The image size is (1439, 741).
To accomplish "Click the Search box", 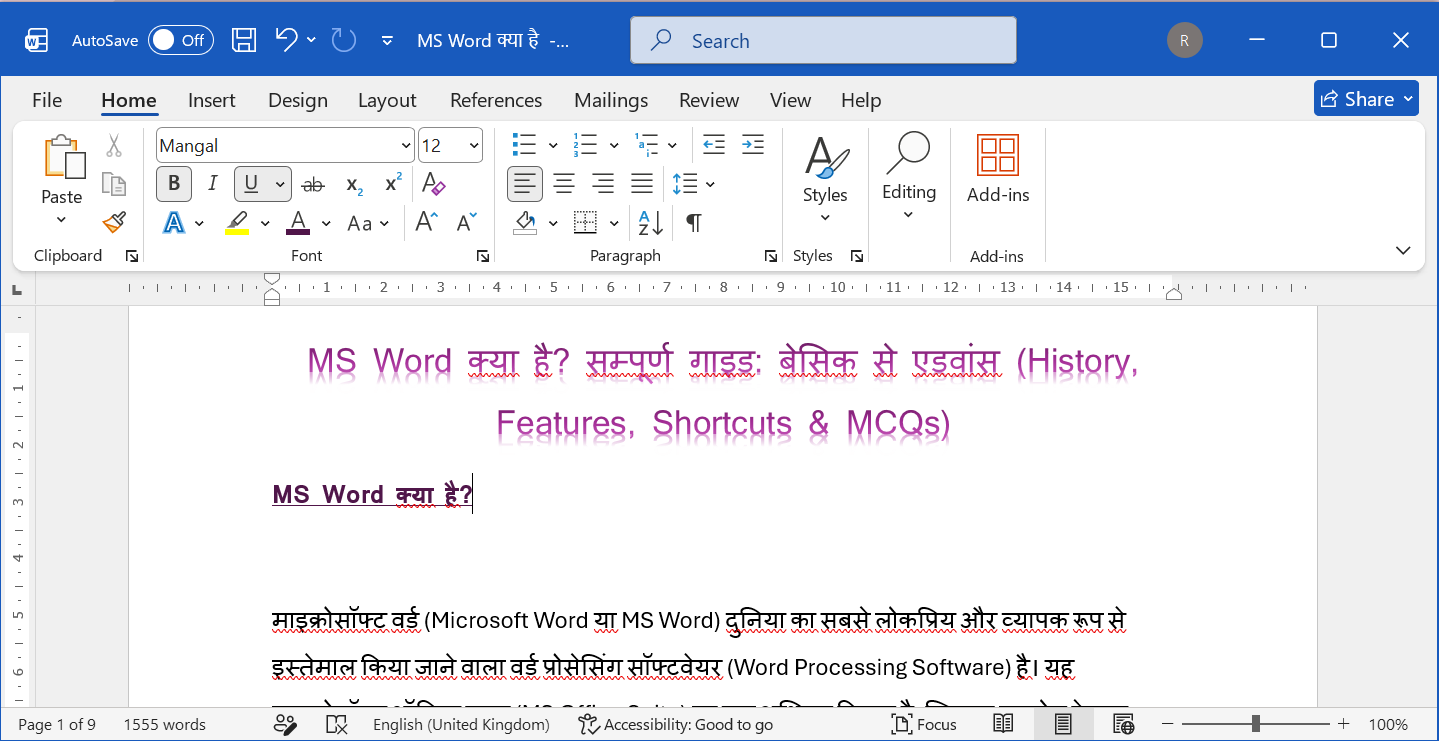I will click(823, 41).
